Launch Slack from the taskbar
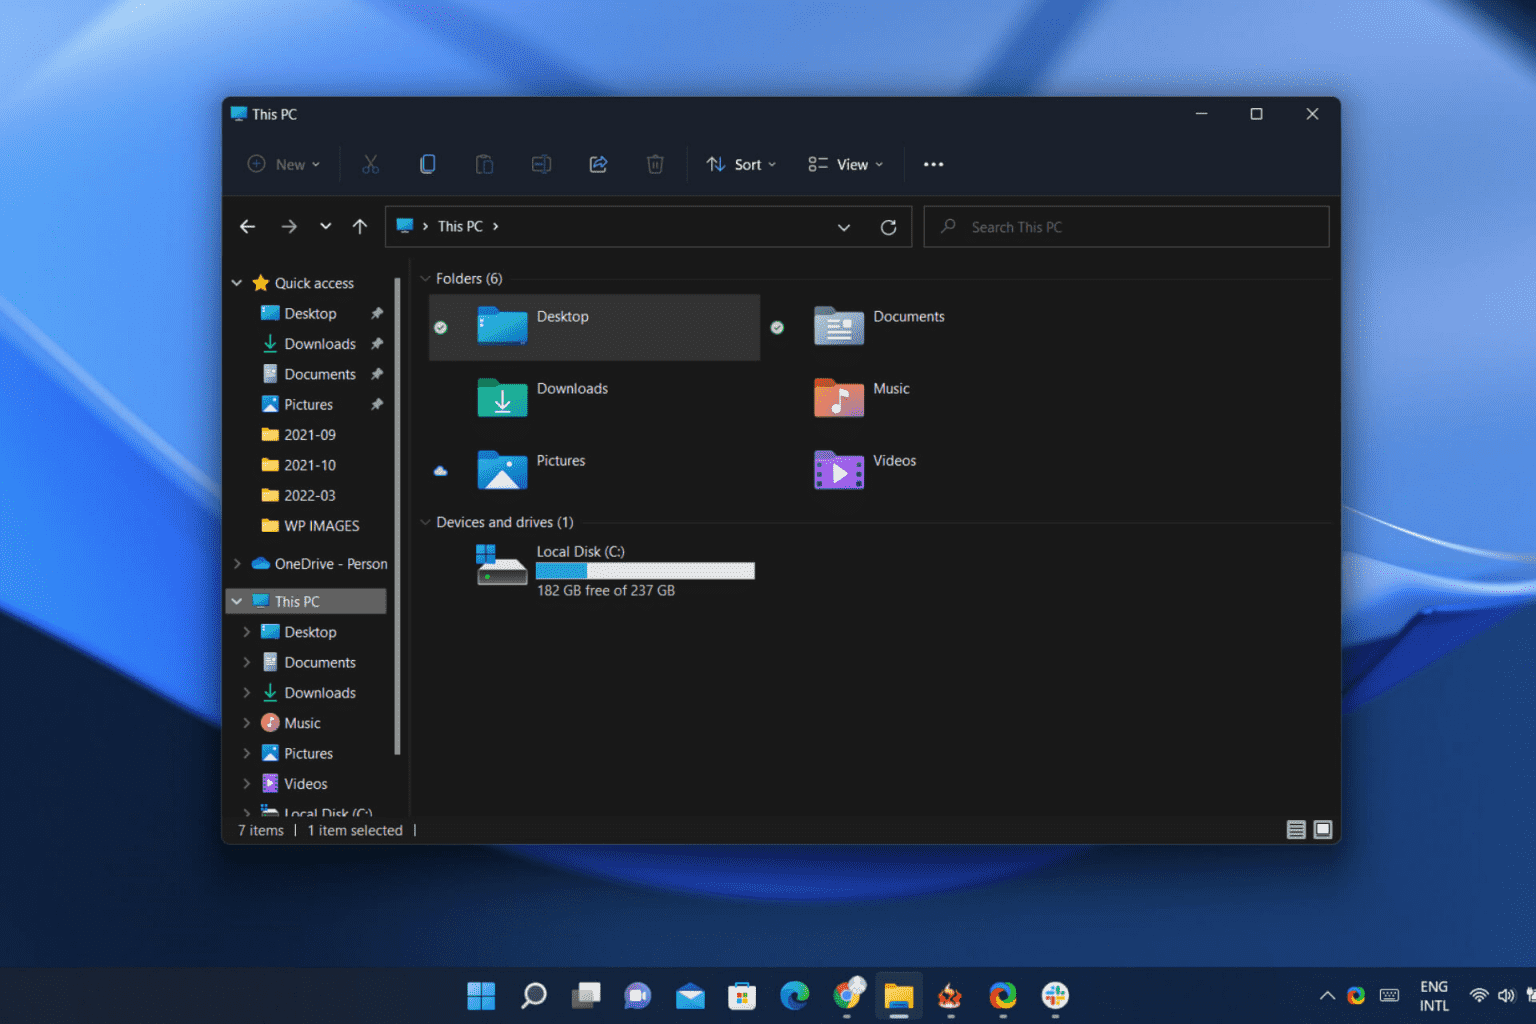 click(1055, 995)
